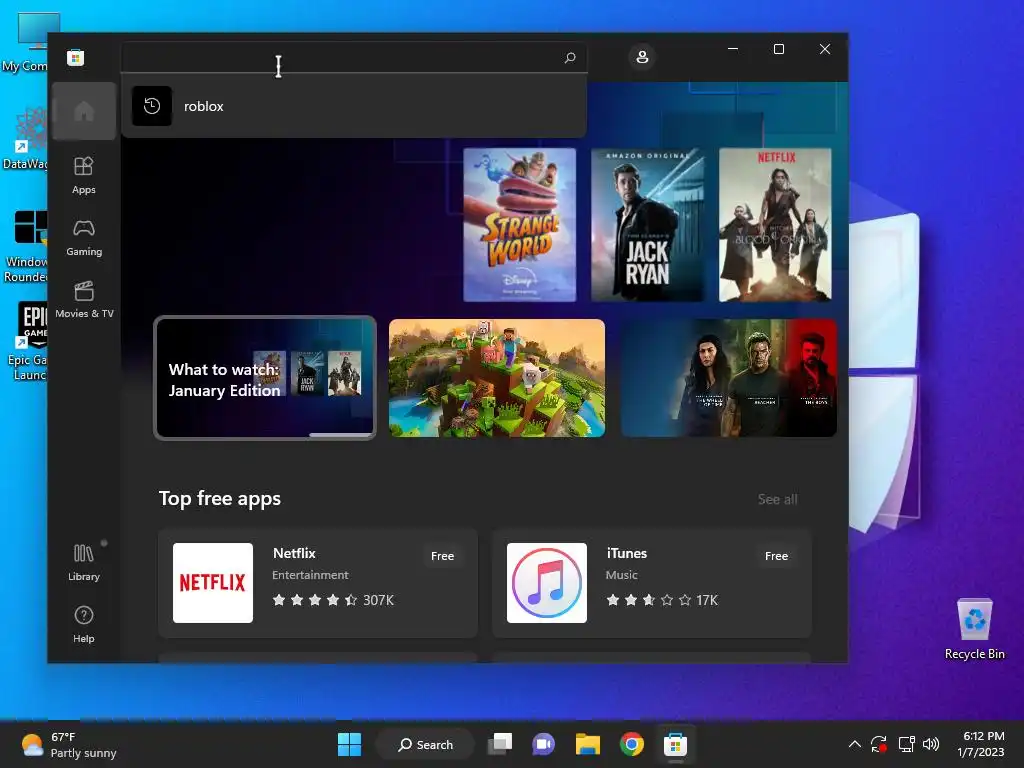1024x768 pixels.
Task: Click the search magnifier icon in Store
Action: pos(569,57)
